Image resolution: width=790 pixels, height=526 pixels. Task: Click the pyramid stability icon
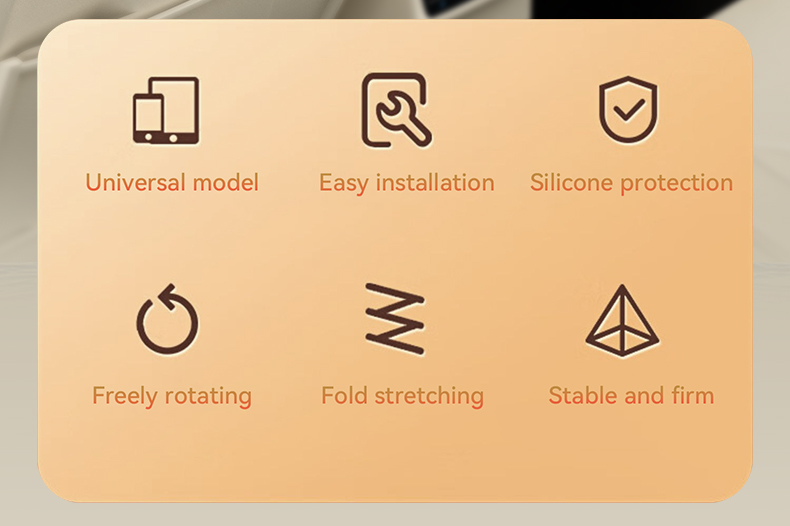pos(622,321)
